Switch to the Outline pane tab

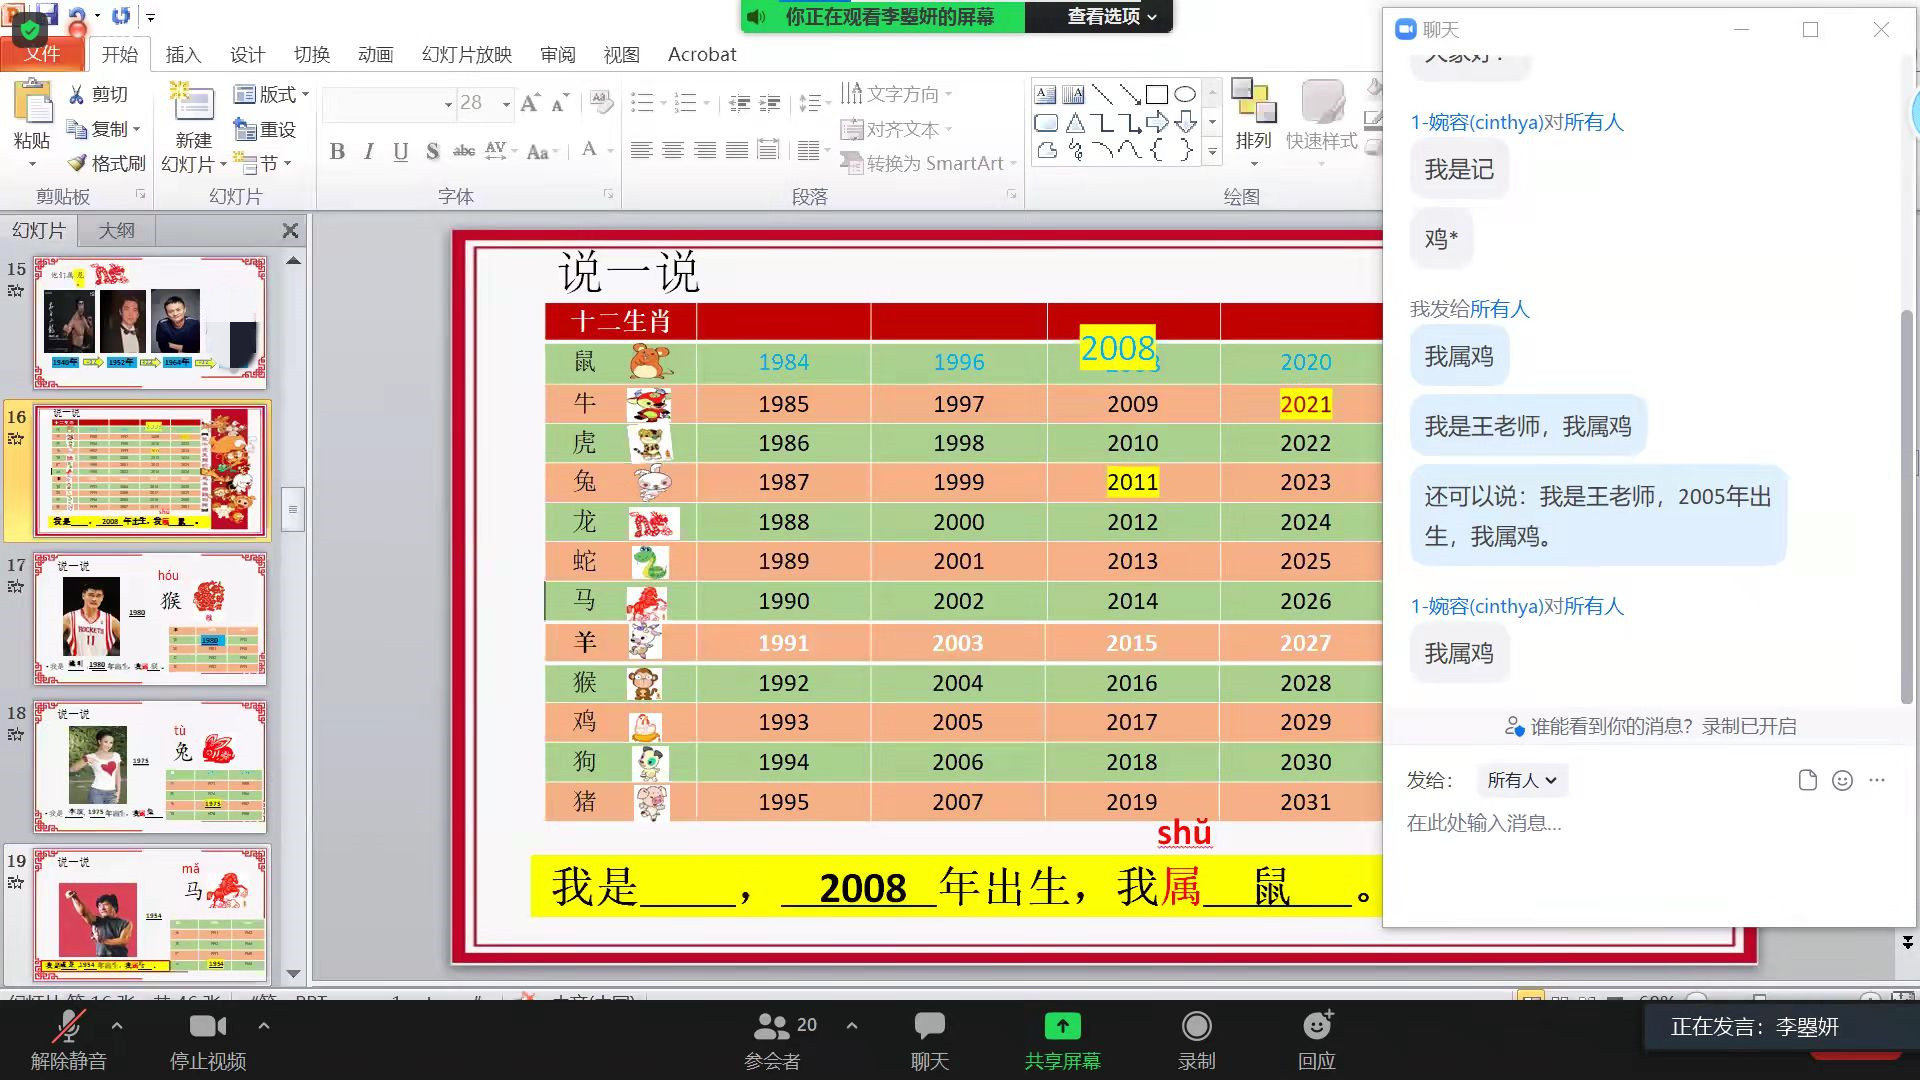tap(116, 230)
